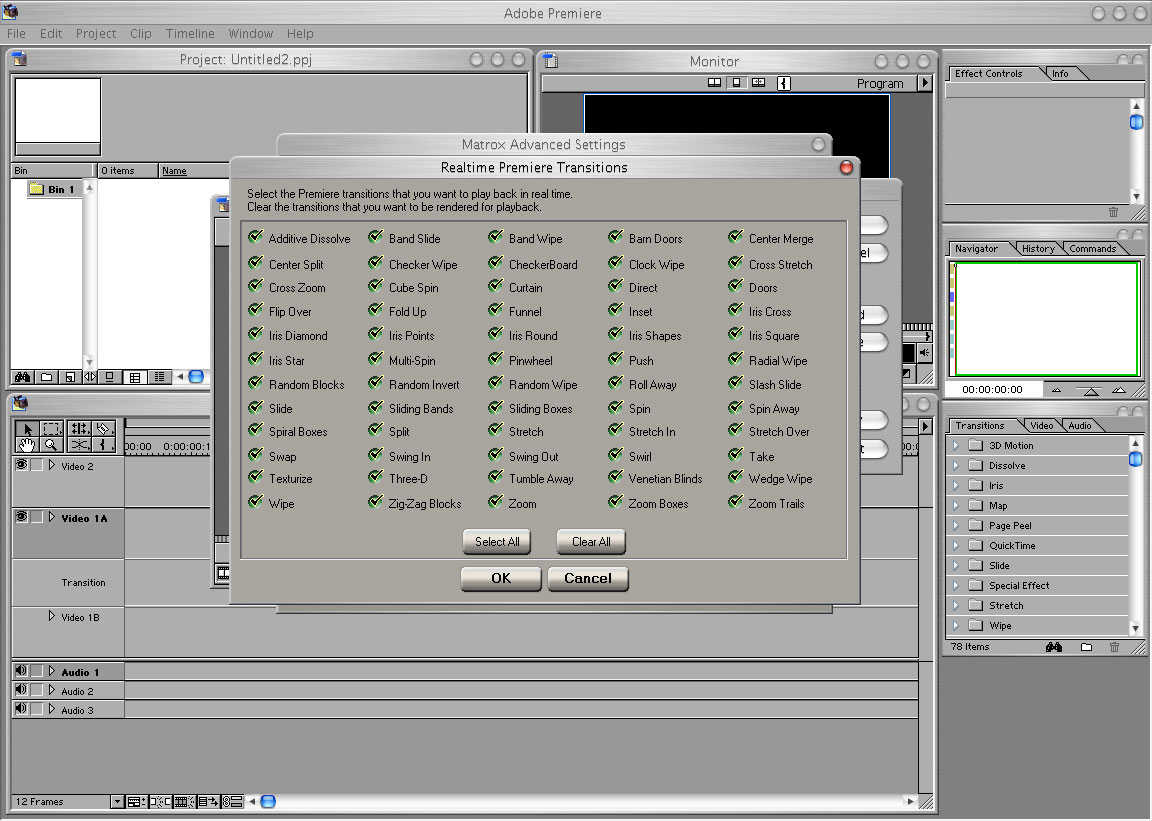This screenshot has height=821, width=1152.
Task: Uncheck Cube Spin transition
Action: [375, 286]
